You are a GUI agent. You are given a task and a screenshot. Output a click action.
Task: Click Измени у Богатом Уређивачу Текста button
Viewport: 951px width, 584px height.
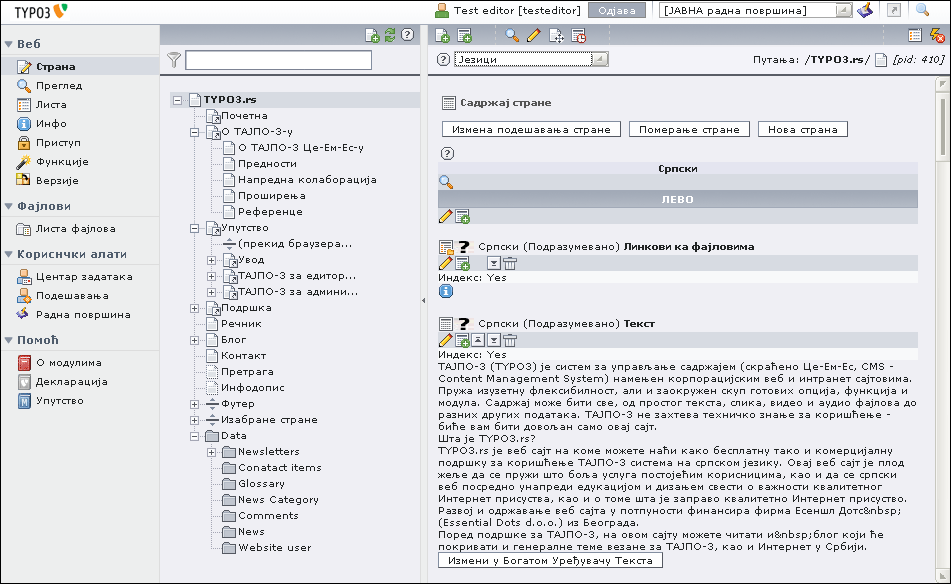[550, 560]
